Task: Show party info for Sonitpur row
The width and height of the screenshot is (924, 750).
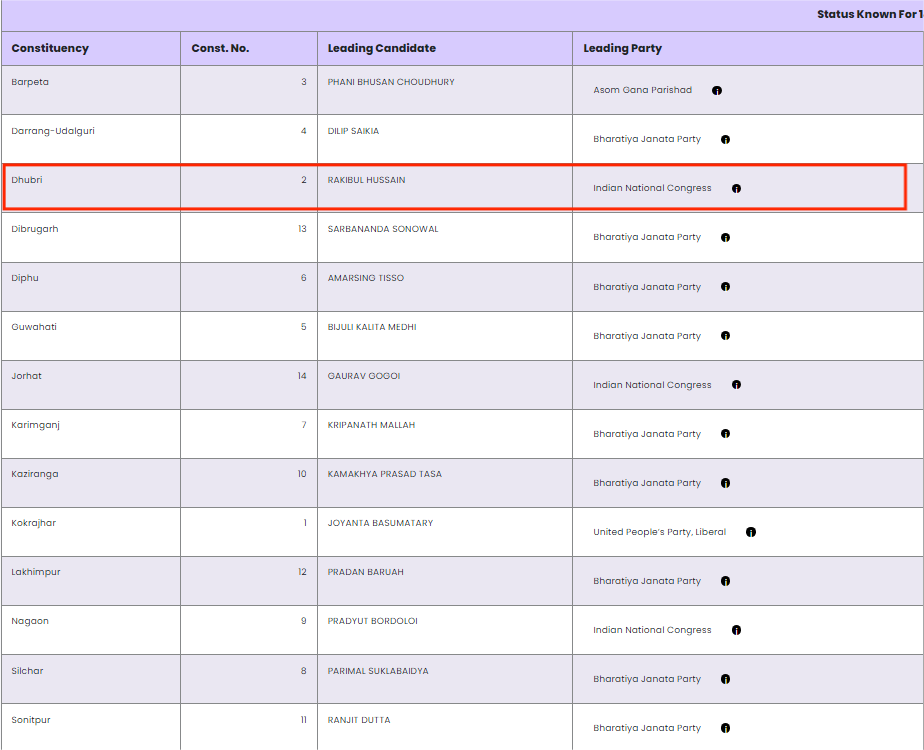Action: point(726,729)
